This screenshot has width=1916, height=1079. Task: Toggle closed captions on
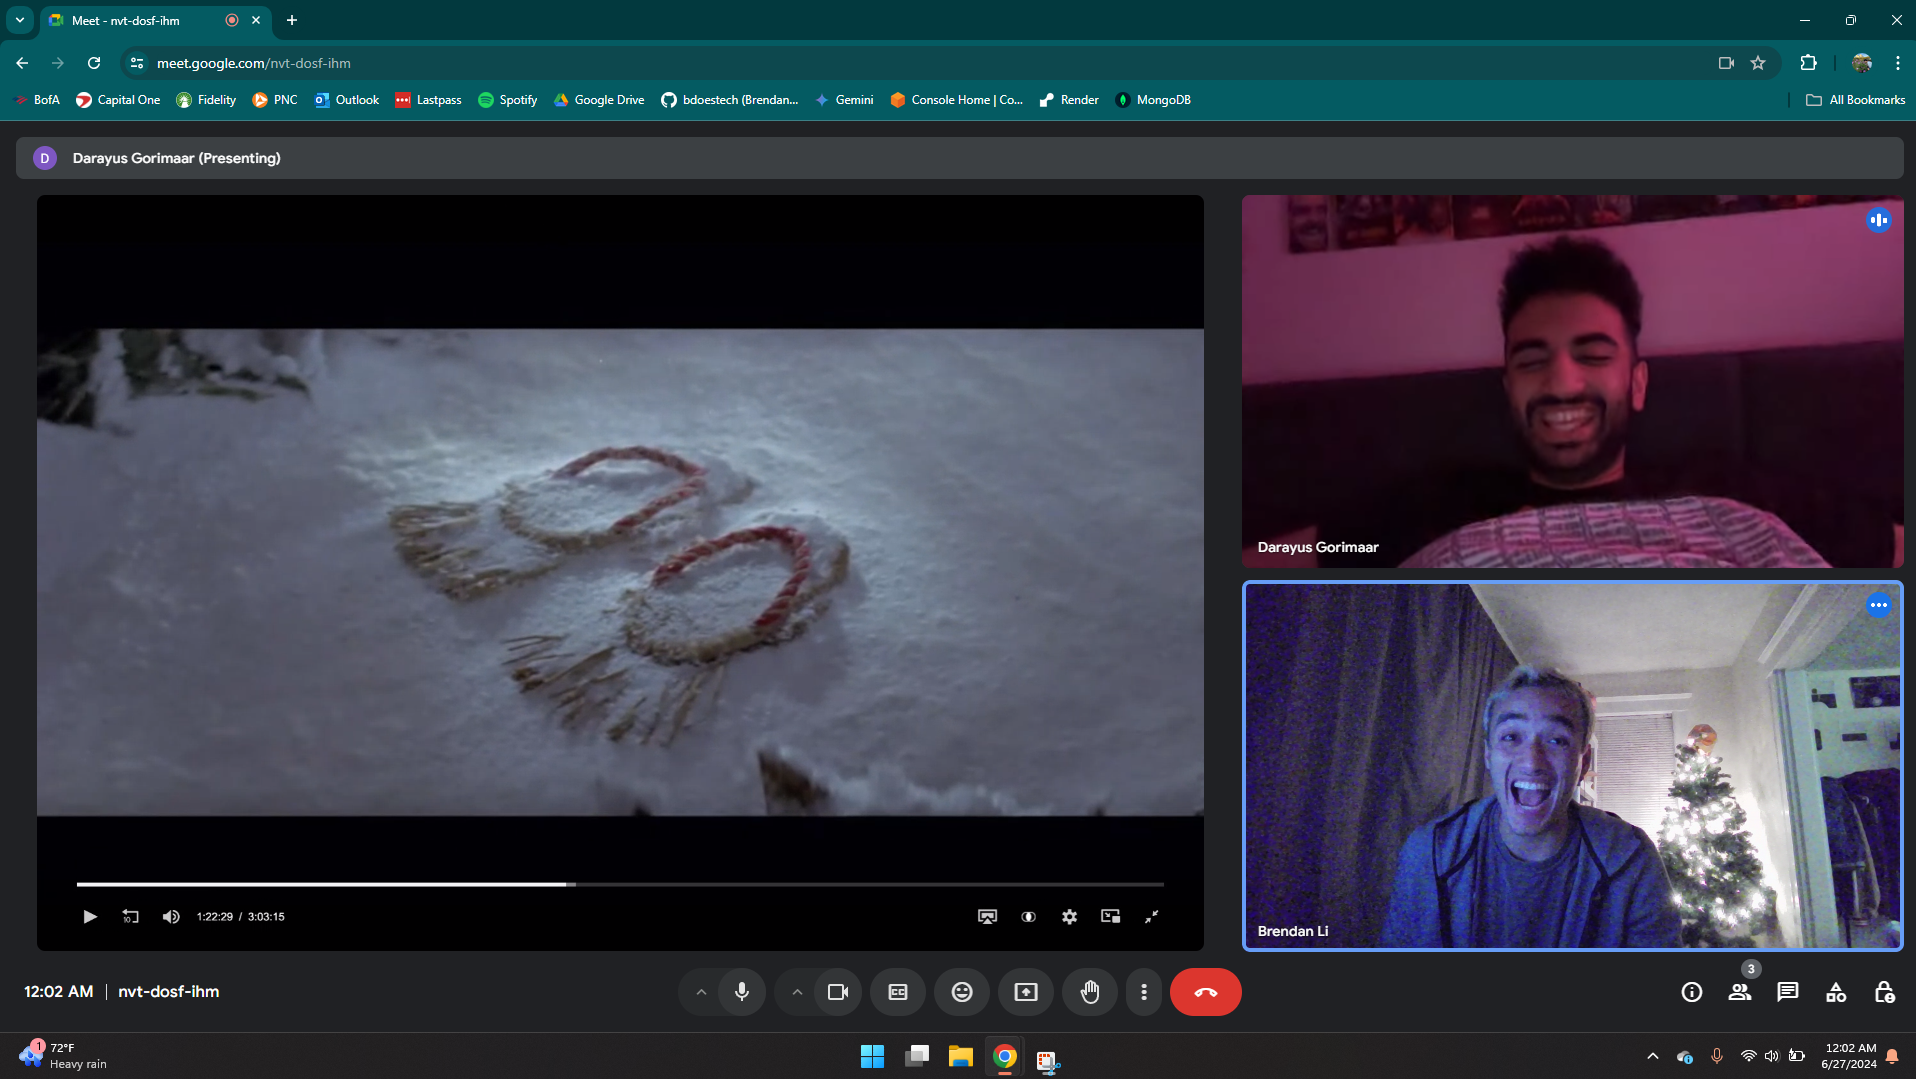[897, 992]
